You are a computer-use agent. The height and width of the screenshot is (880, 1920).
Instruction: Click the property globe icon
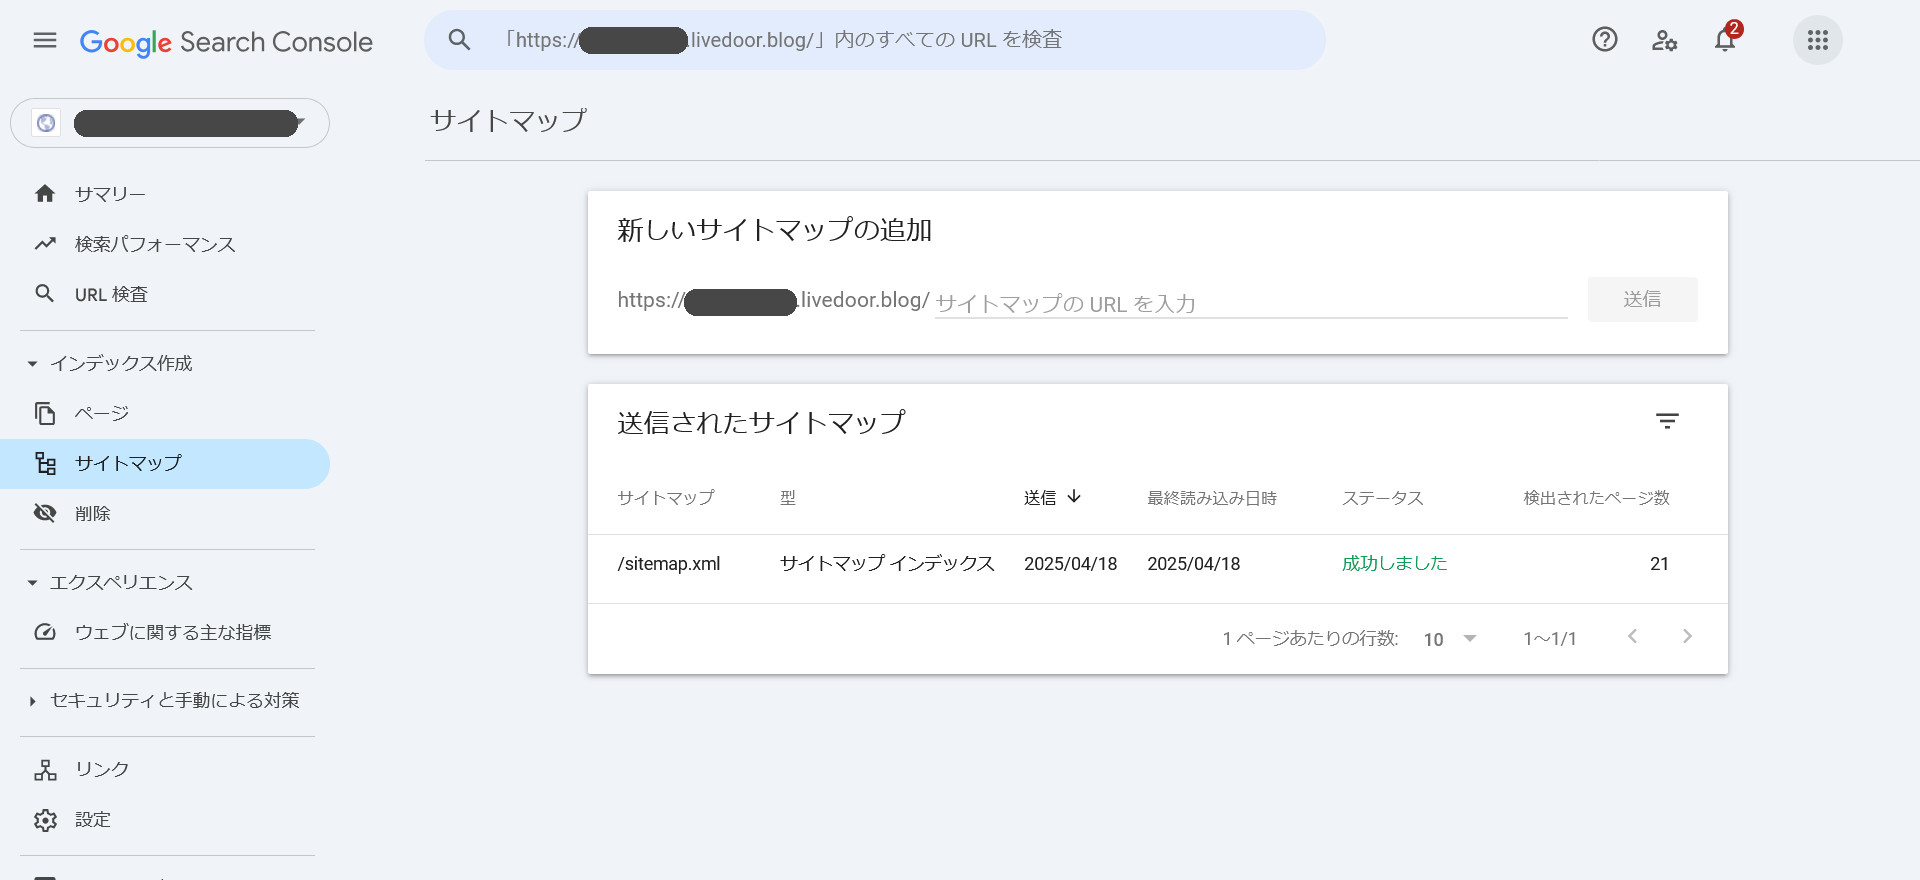click(46, 123)
